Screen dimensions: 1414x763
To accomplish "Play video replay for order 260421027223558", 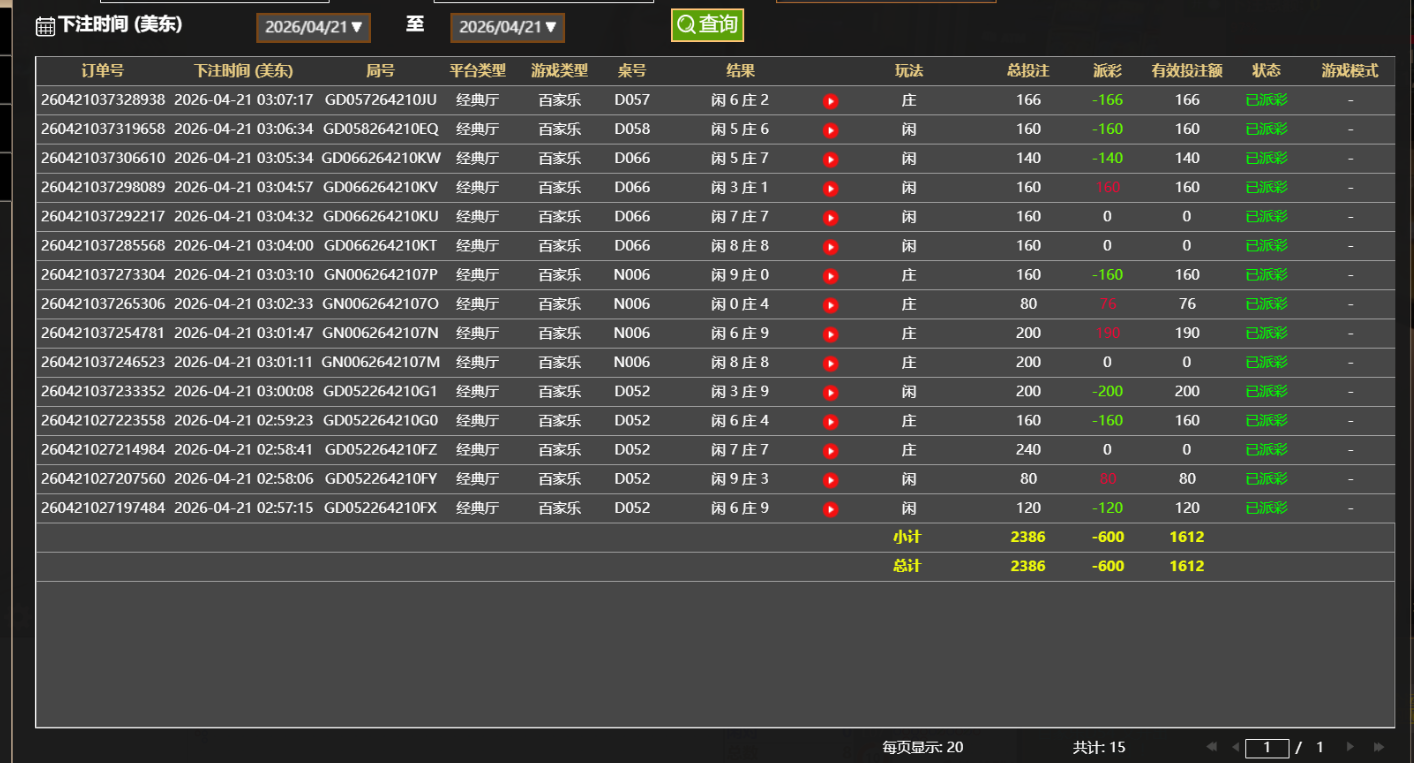I will pyautogui.click(x=830, y=422).
